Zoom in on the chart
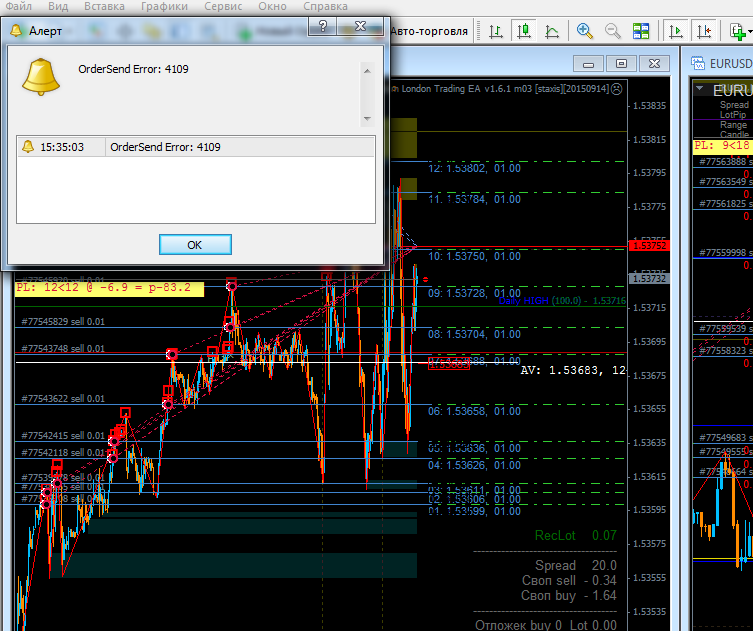 coord(584,32)
